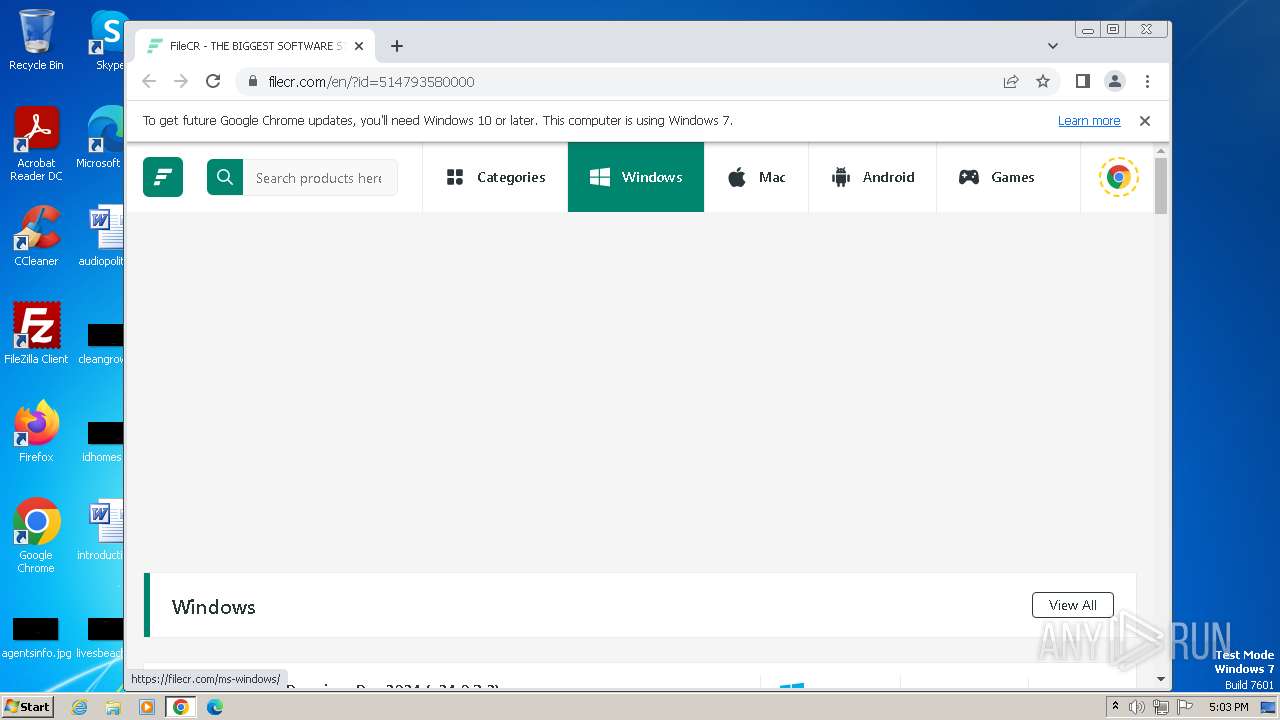The width and height of the screenshot is (1280, 720).
Task: Click the Show desktop button
Action: point(1268,707)
